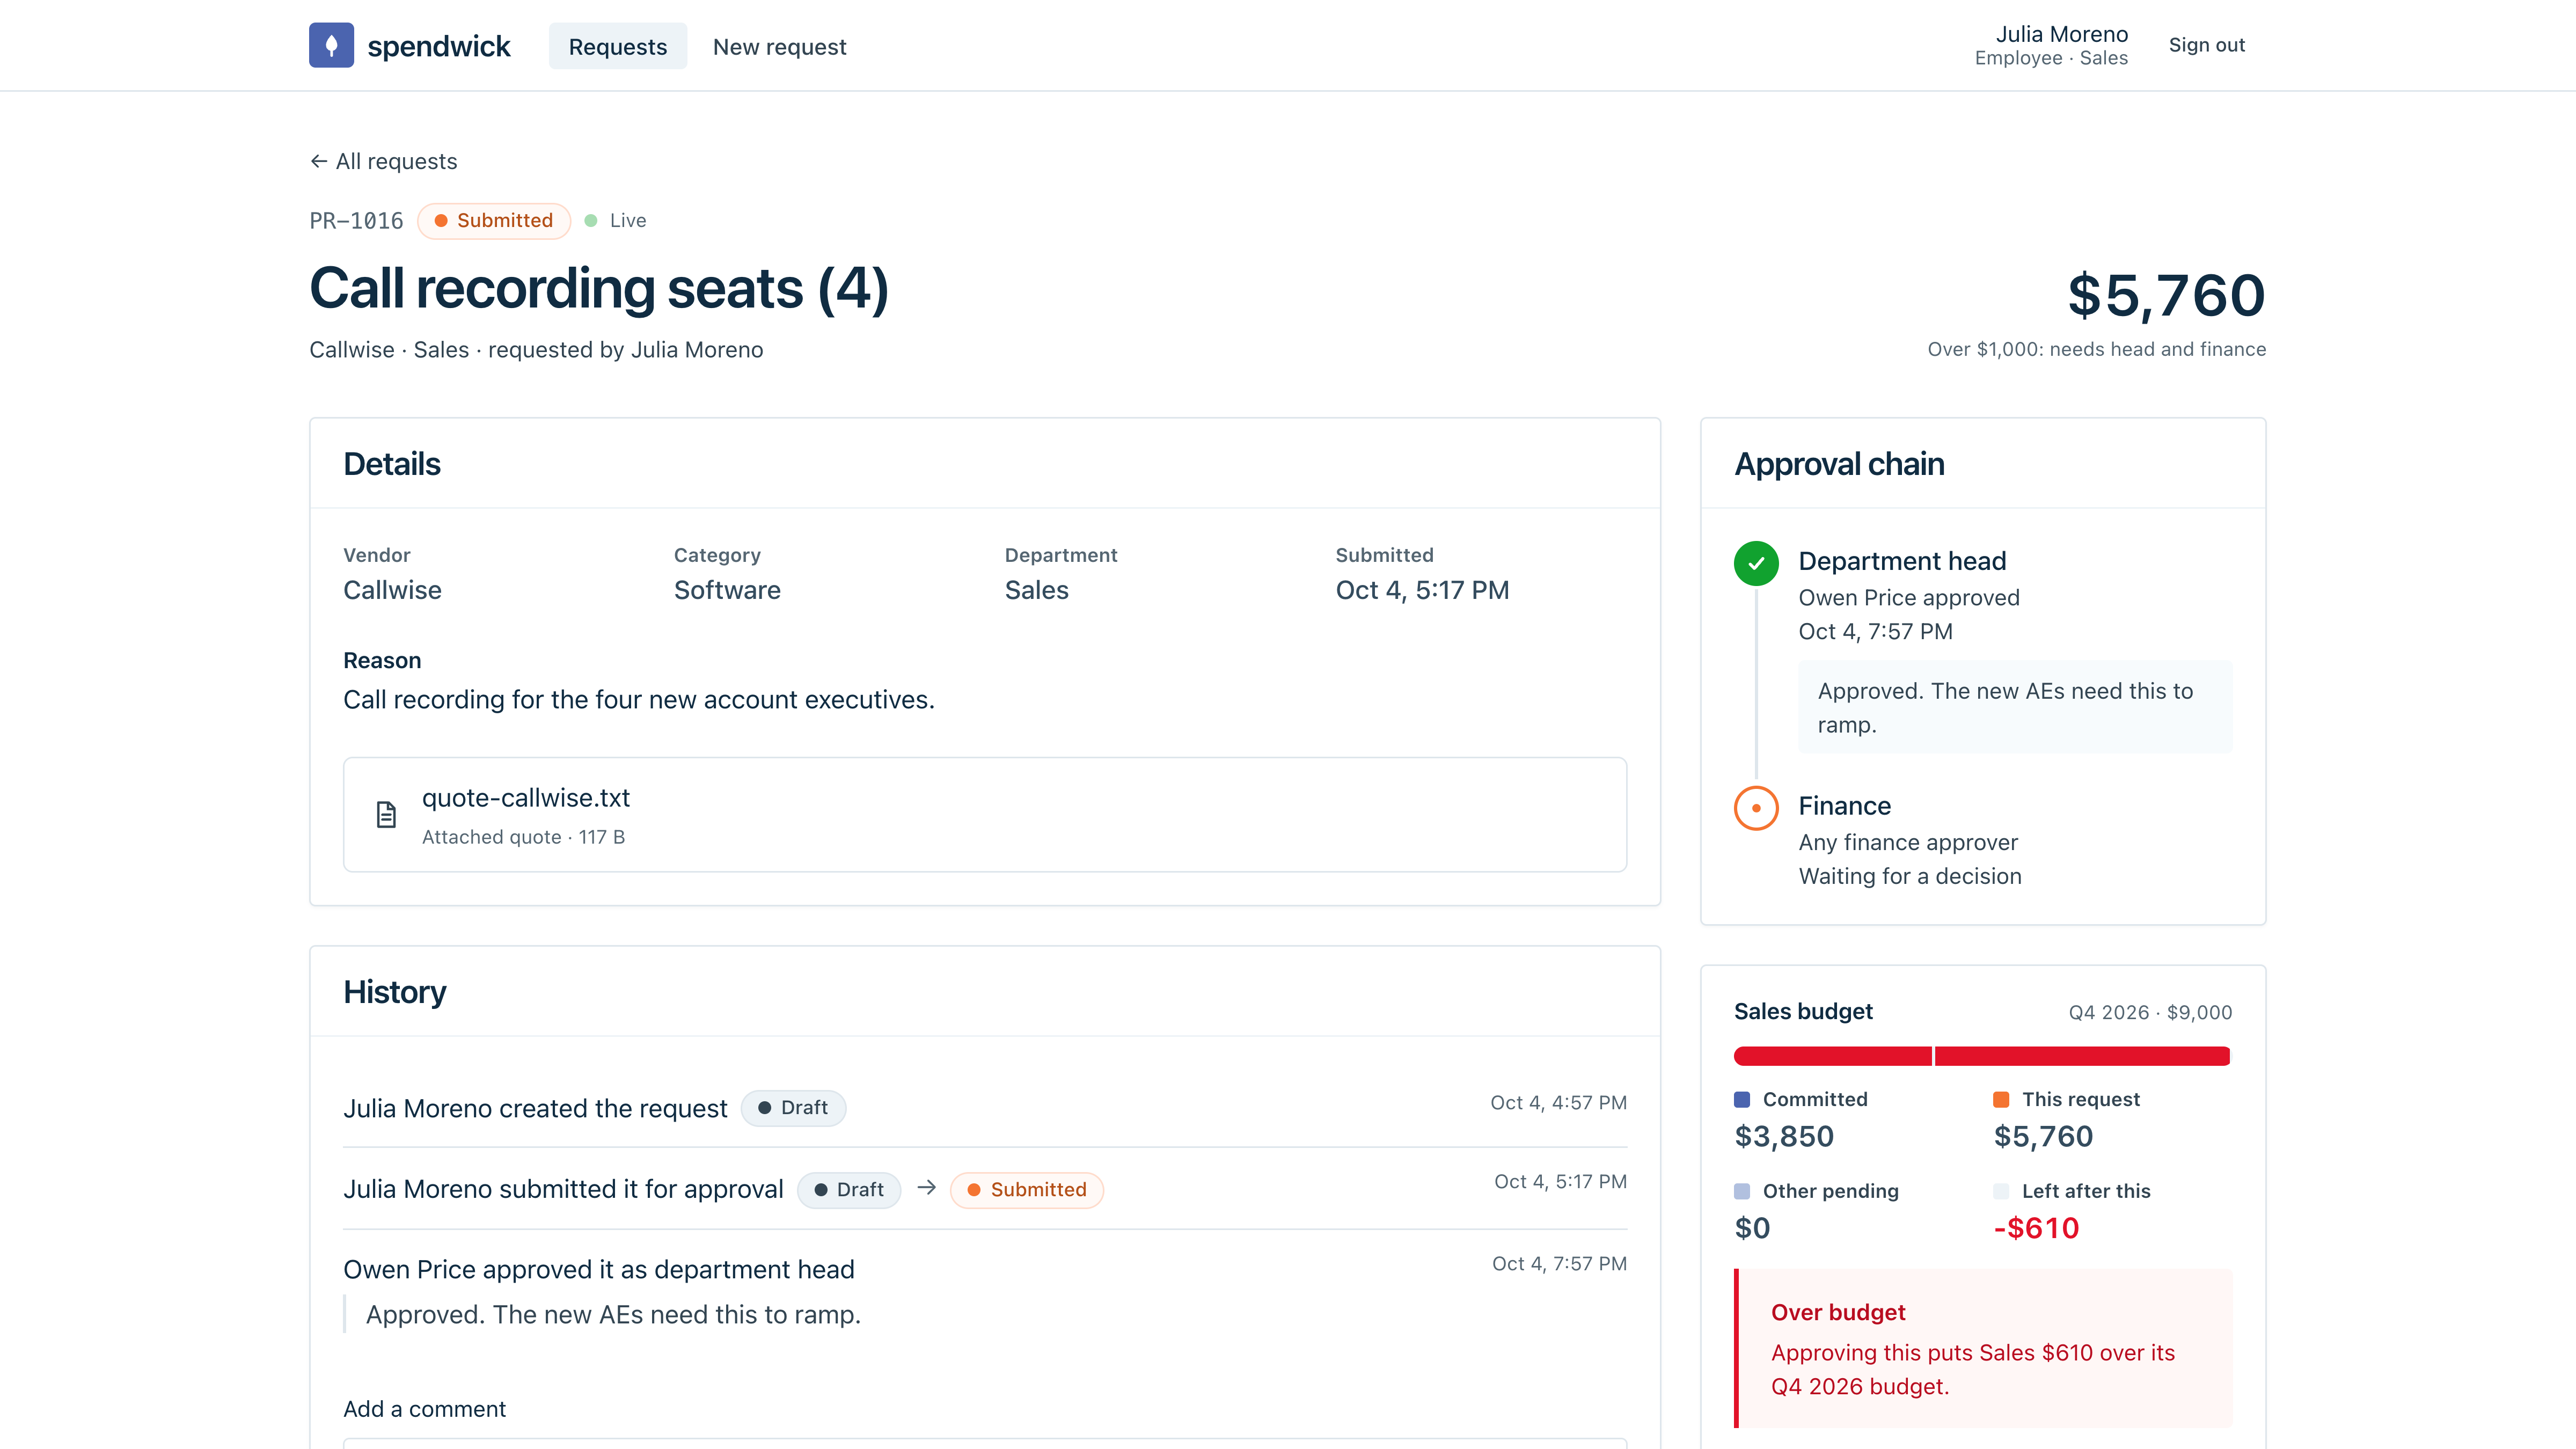This screenshot has width=2576, height=1449.
Task: Click the $3,850 committed value
Action: click(x=1784, y=1136)
